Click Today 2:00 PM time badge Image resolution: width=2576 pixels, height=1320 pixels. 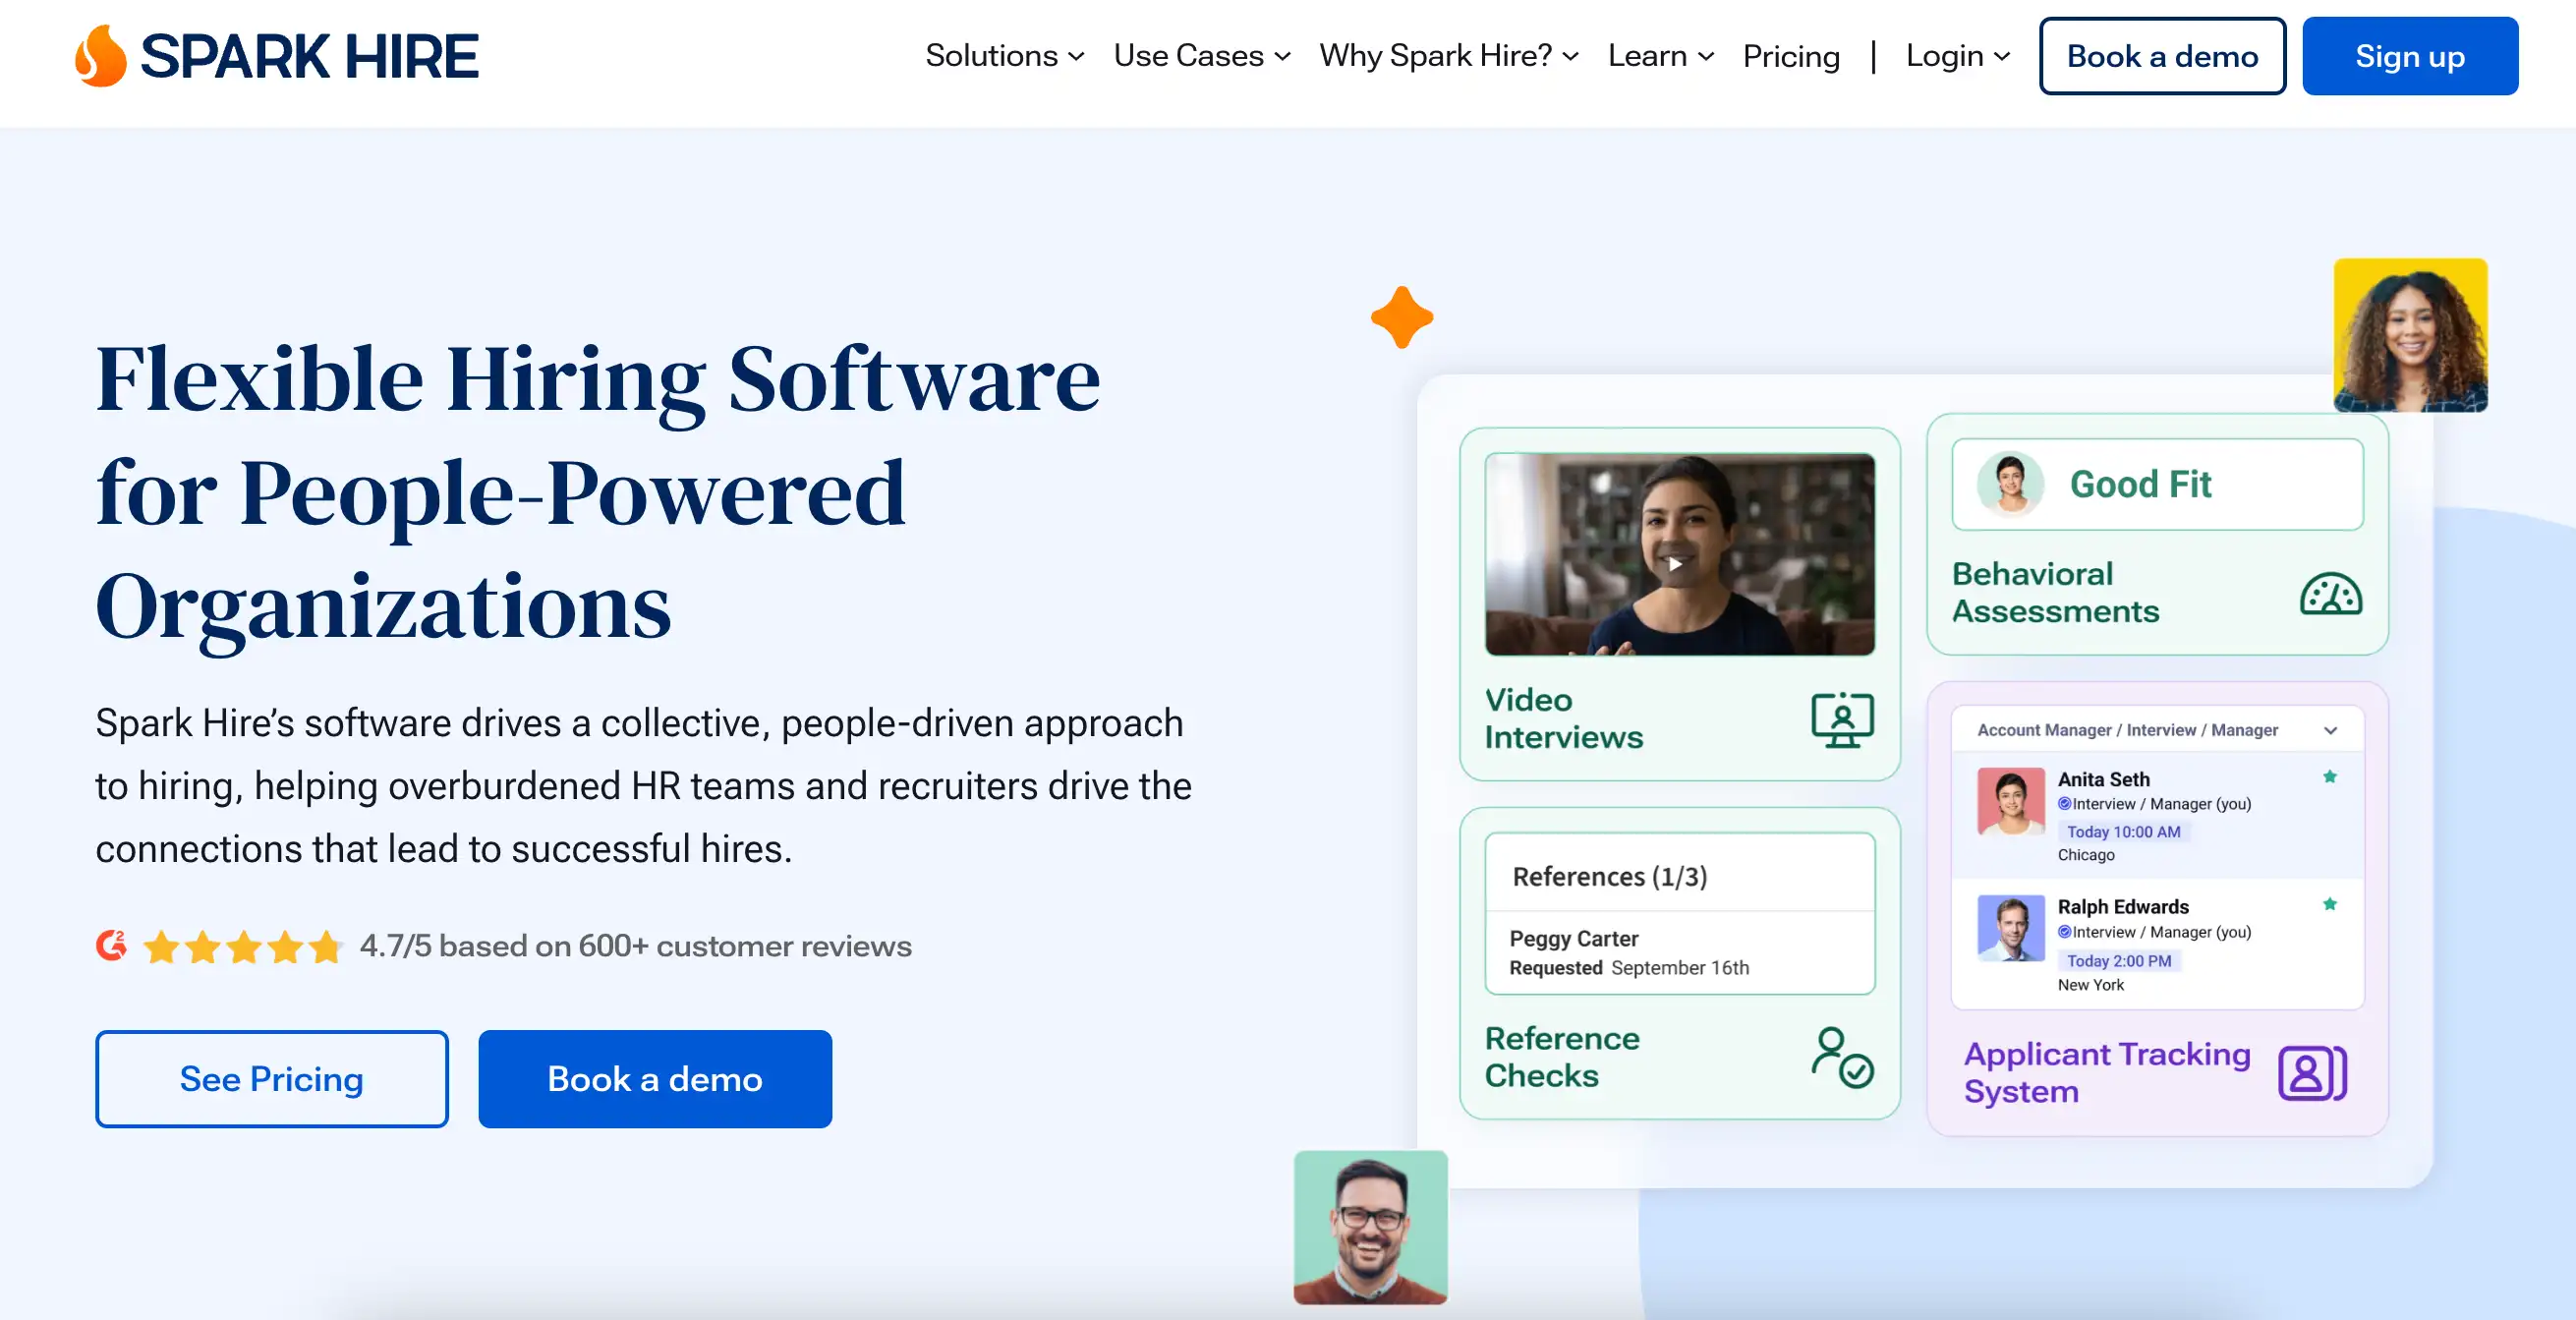tap(2118, 960)
